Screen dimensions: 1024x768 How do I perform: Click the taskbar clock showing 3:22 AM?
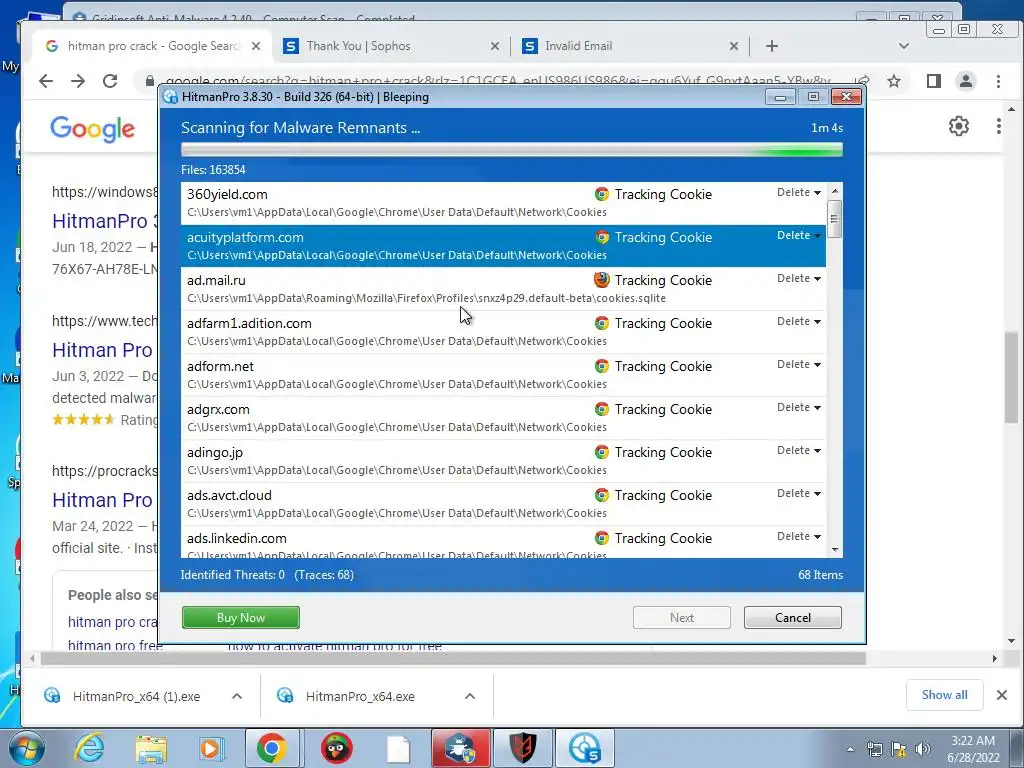[x=973, y=748]
